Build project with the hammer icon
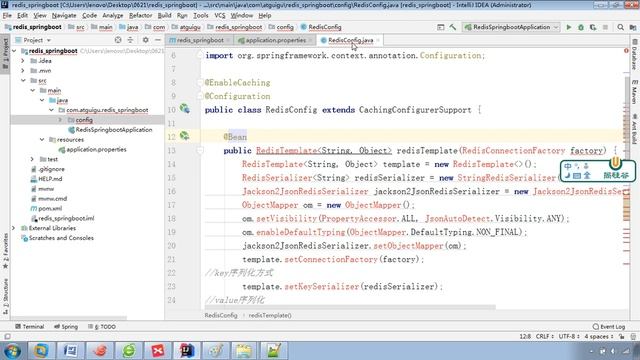640x360 pixels. coord(453,27)
